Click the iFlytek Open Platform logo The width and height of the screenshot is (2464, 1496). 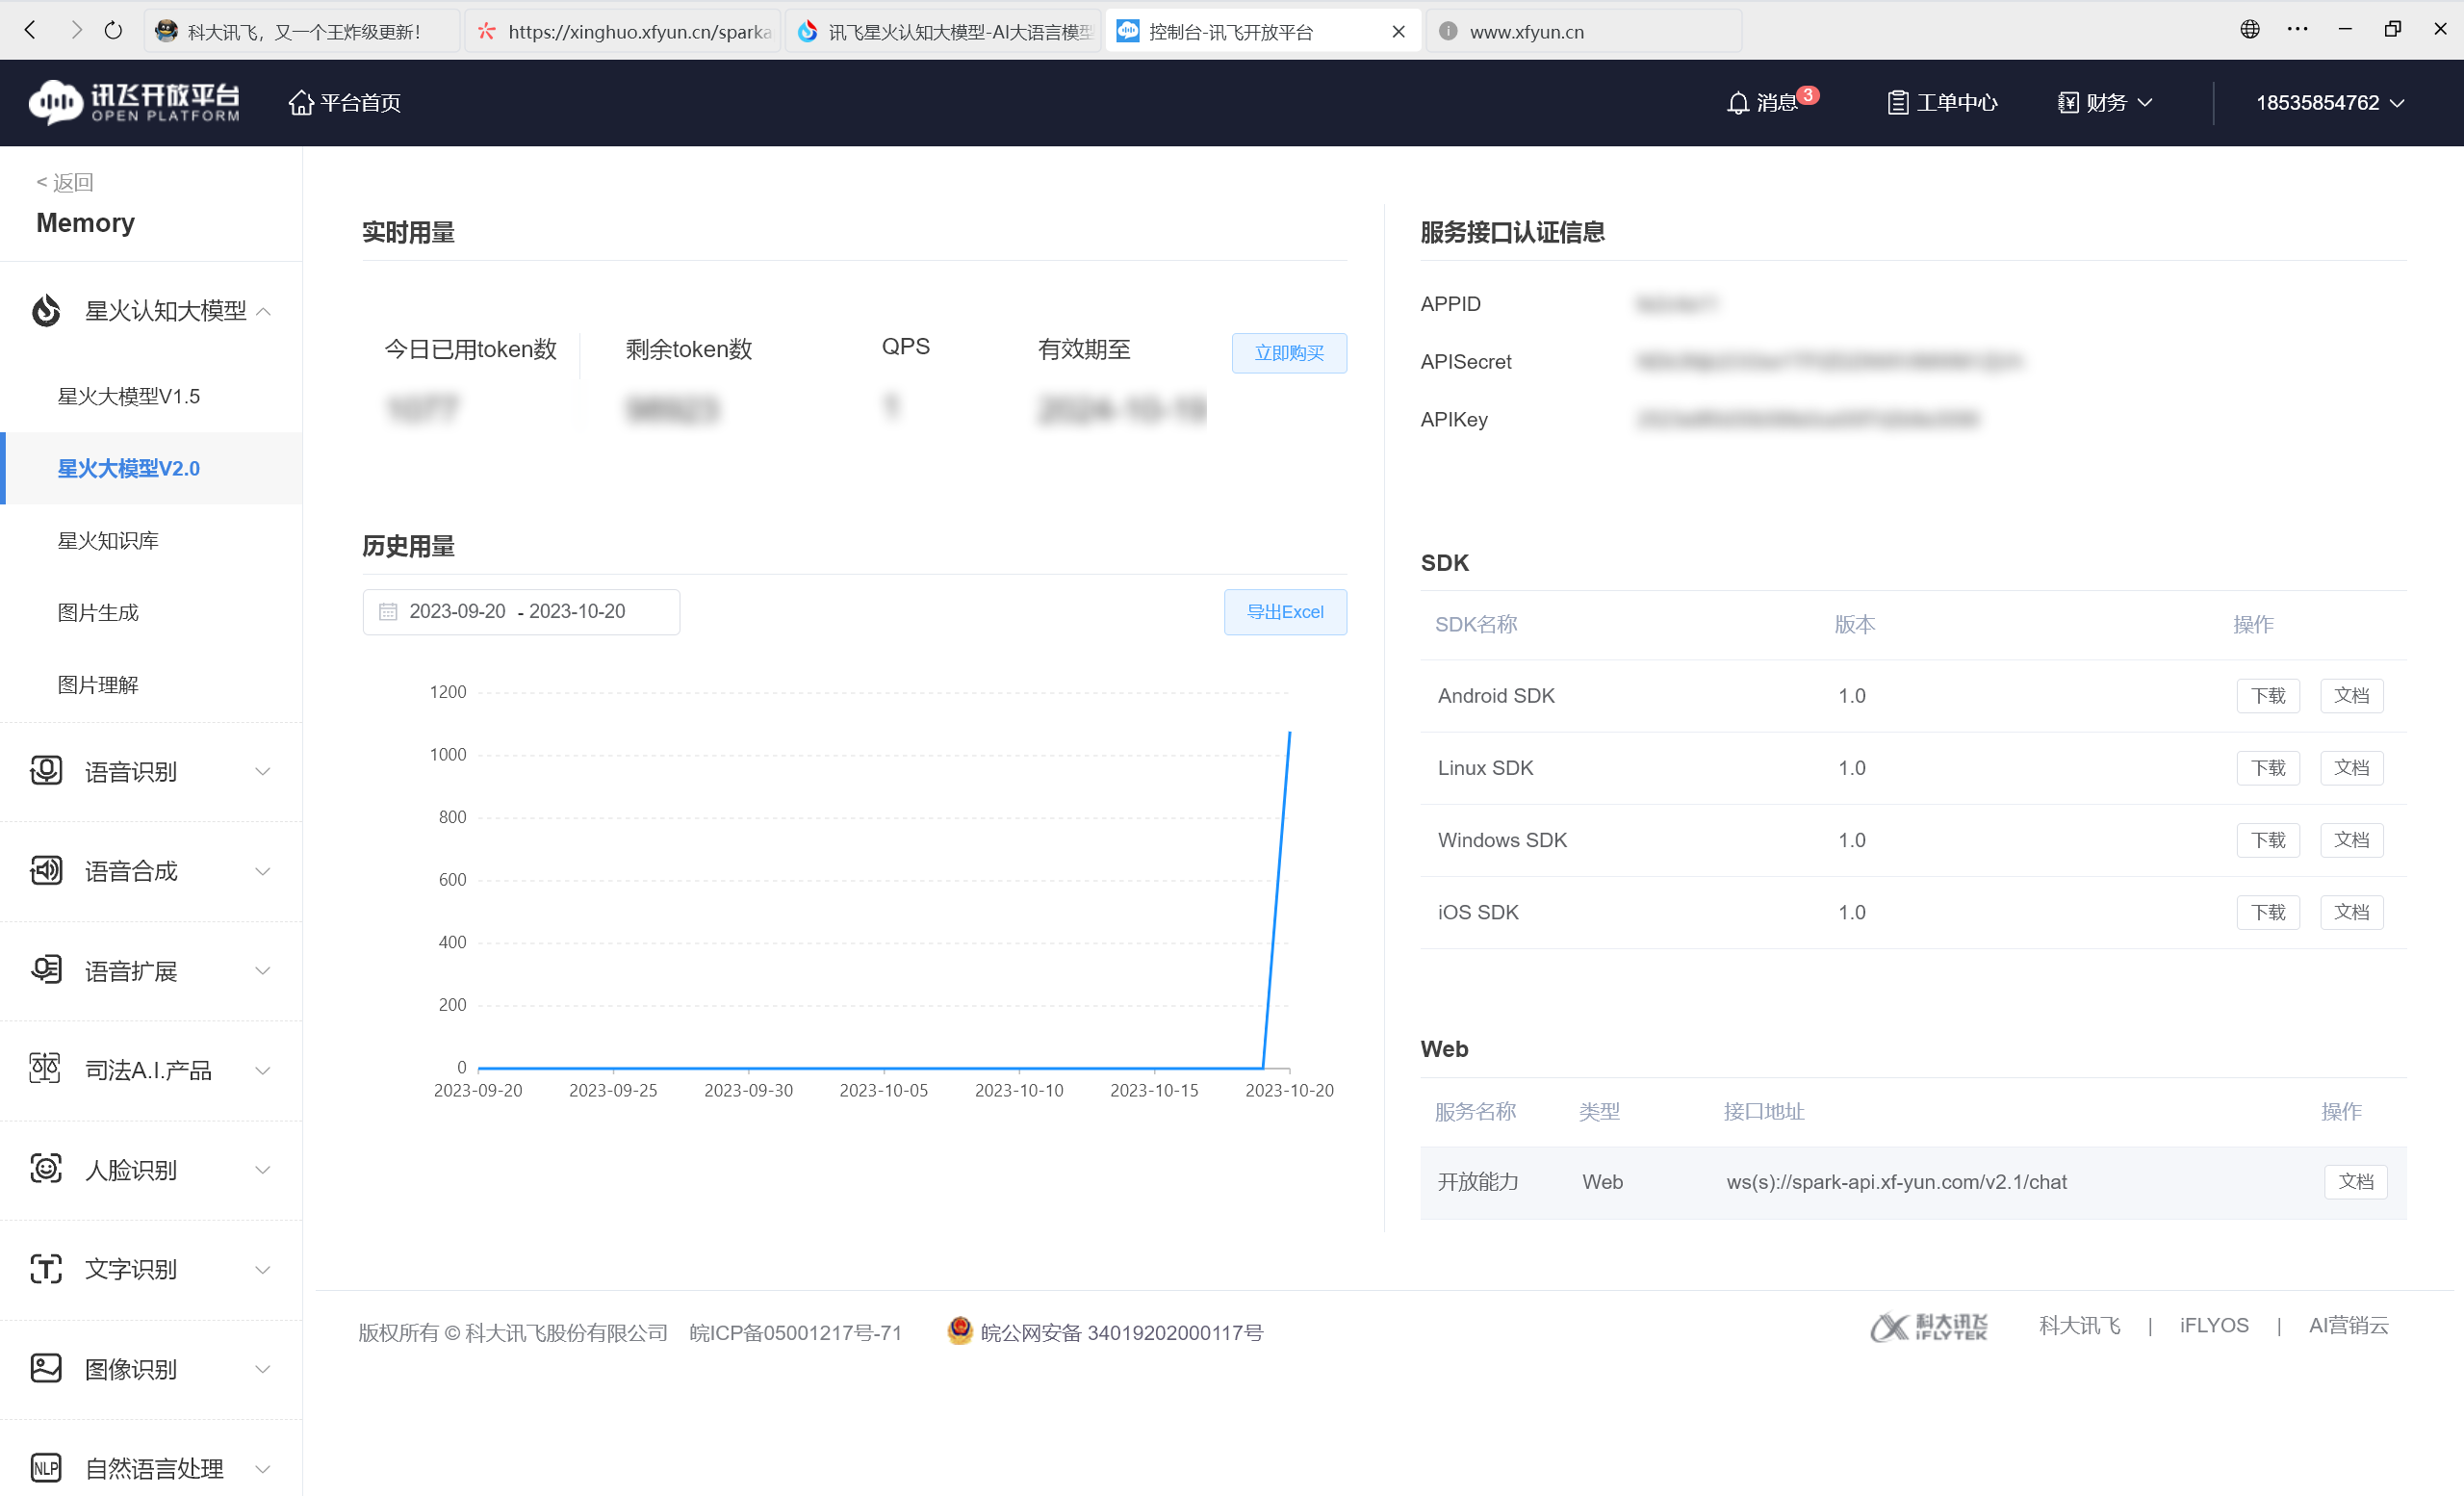[x=135, y=102]
